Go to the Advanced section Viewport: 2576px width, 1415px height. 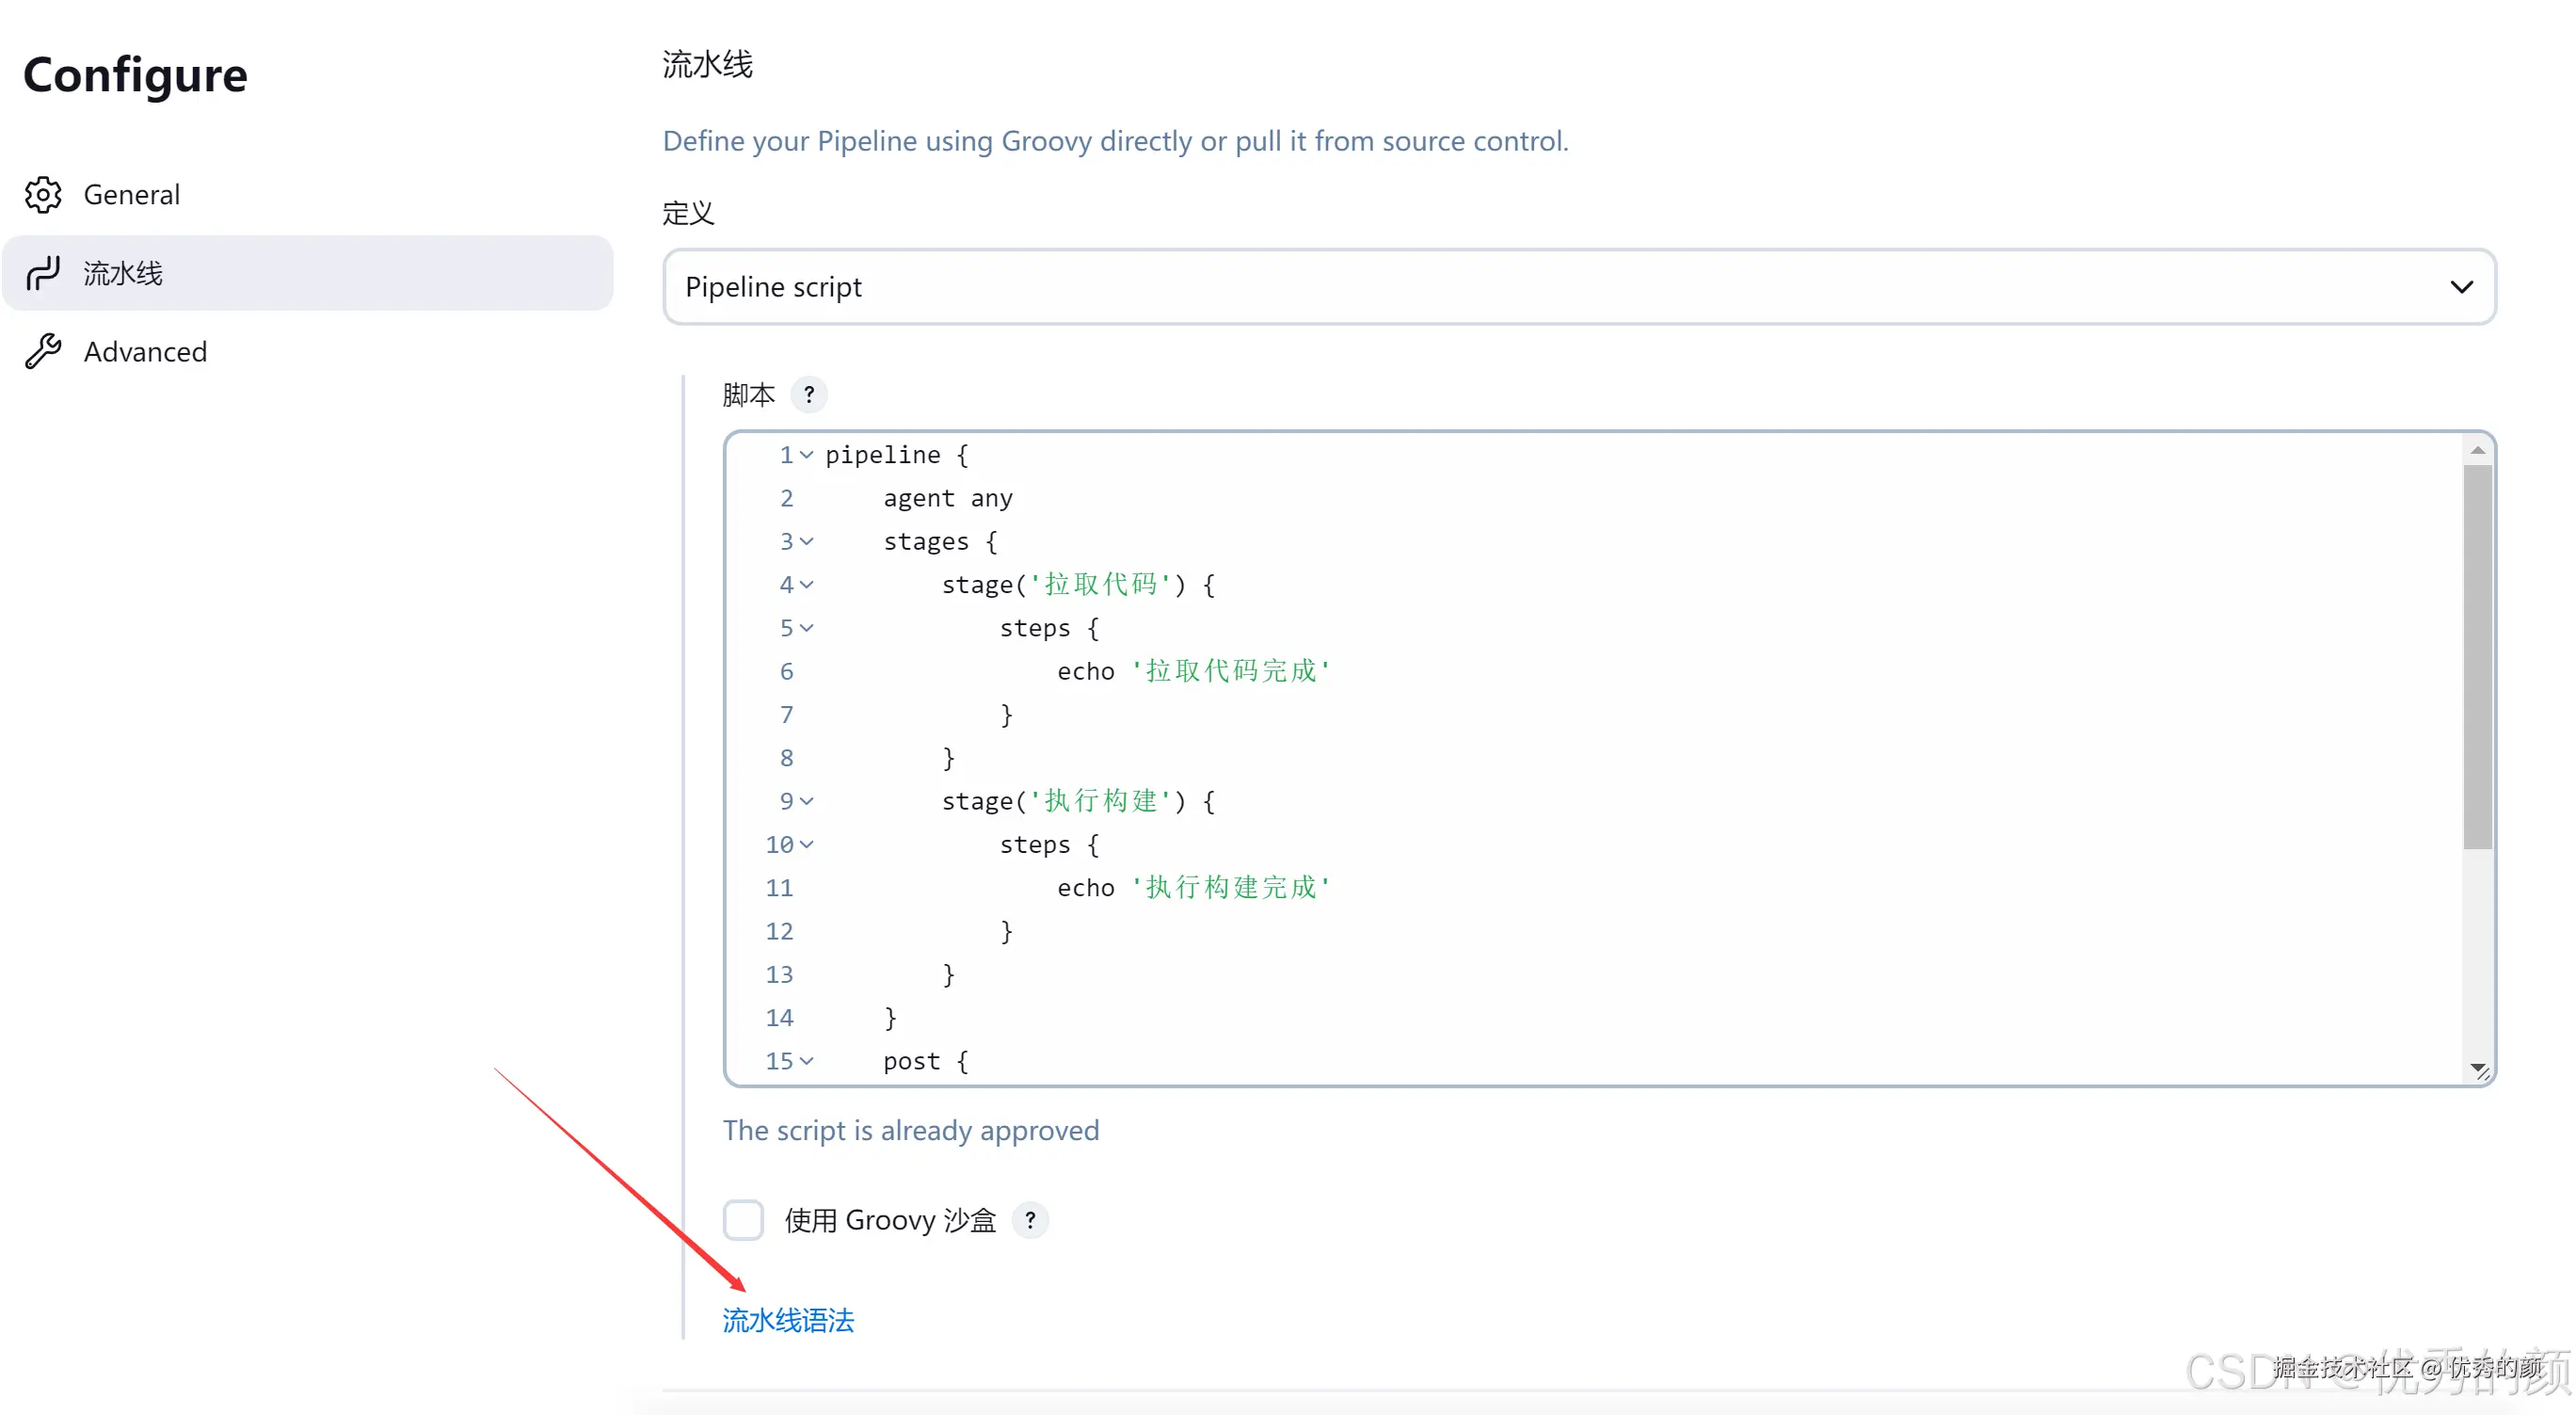(145, 352)
